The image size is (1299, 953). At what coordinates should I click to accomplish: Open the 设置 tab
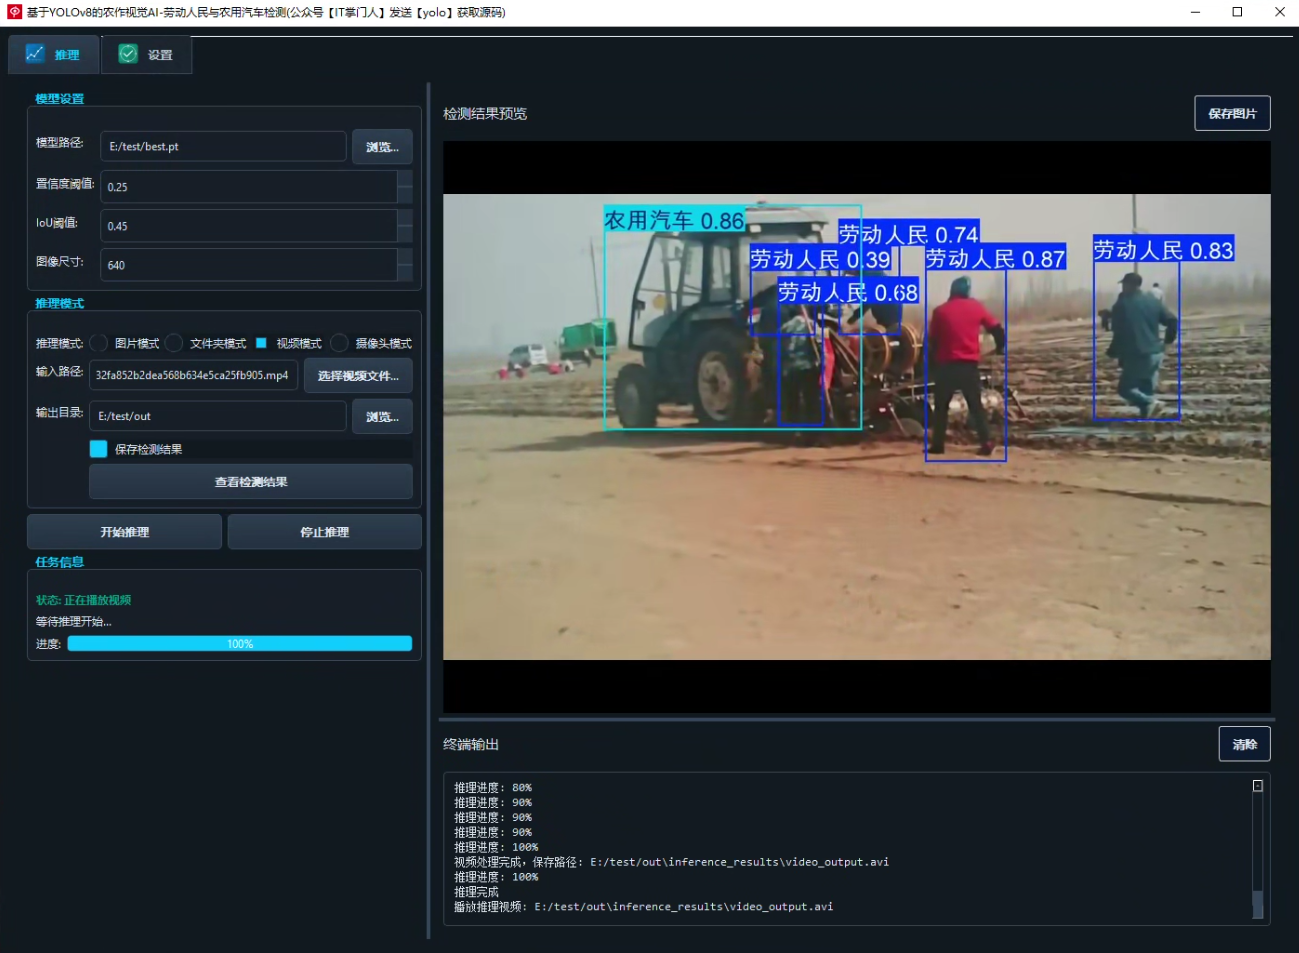(146, 54)
